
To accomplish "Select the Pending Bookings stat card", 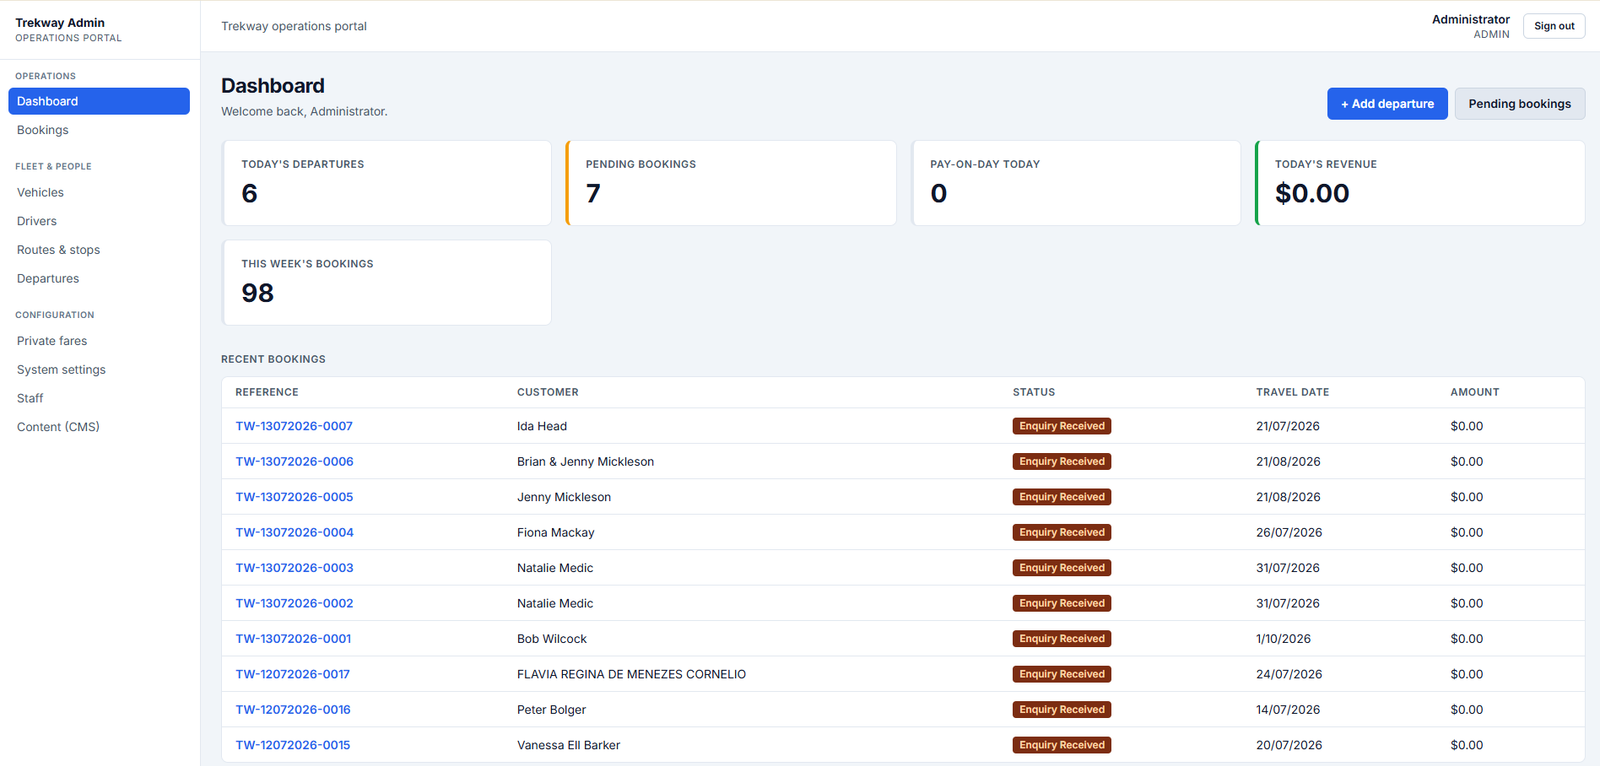I will (731, 183).
